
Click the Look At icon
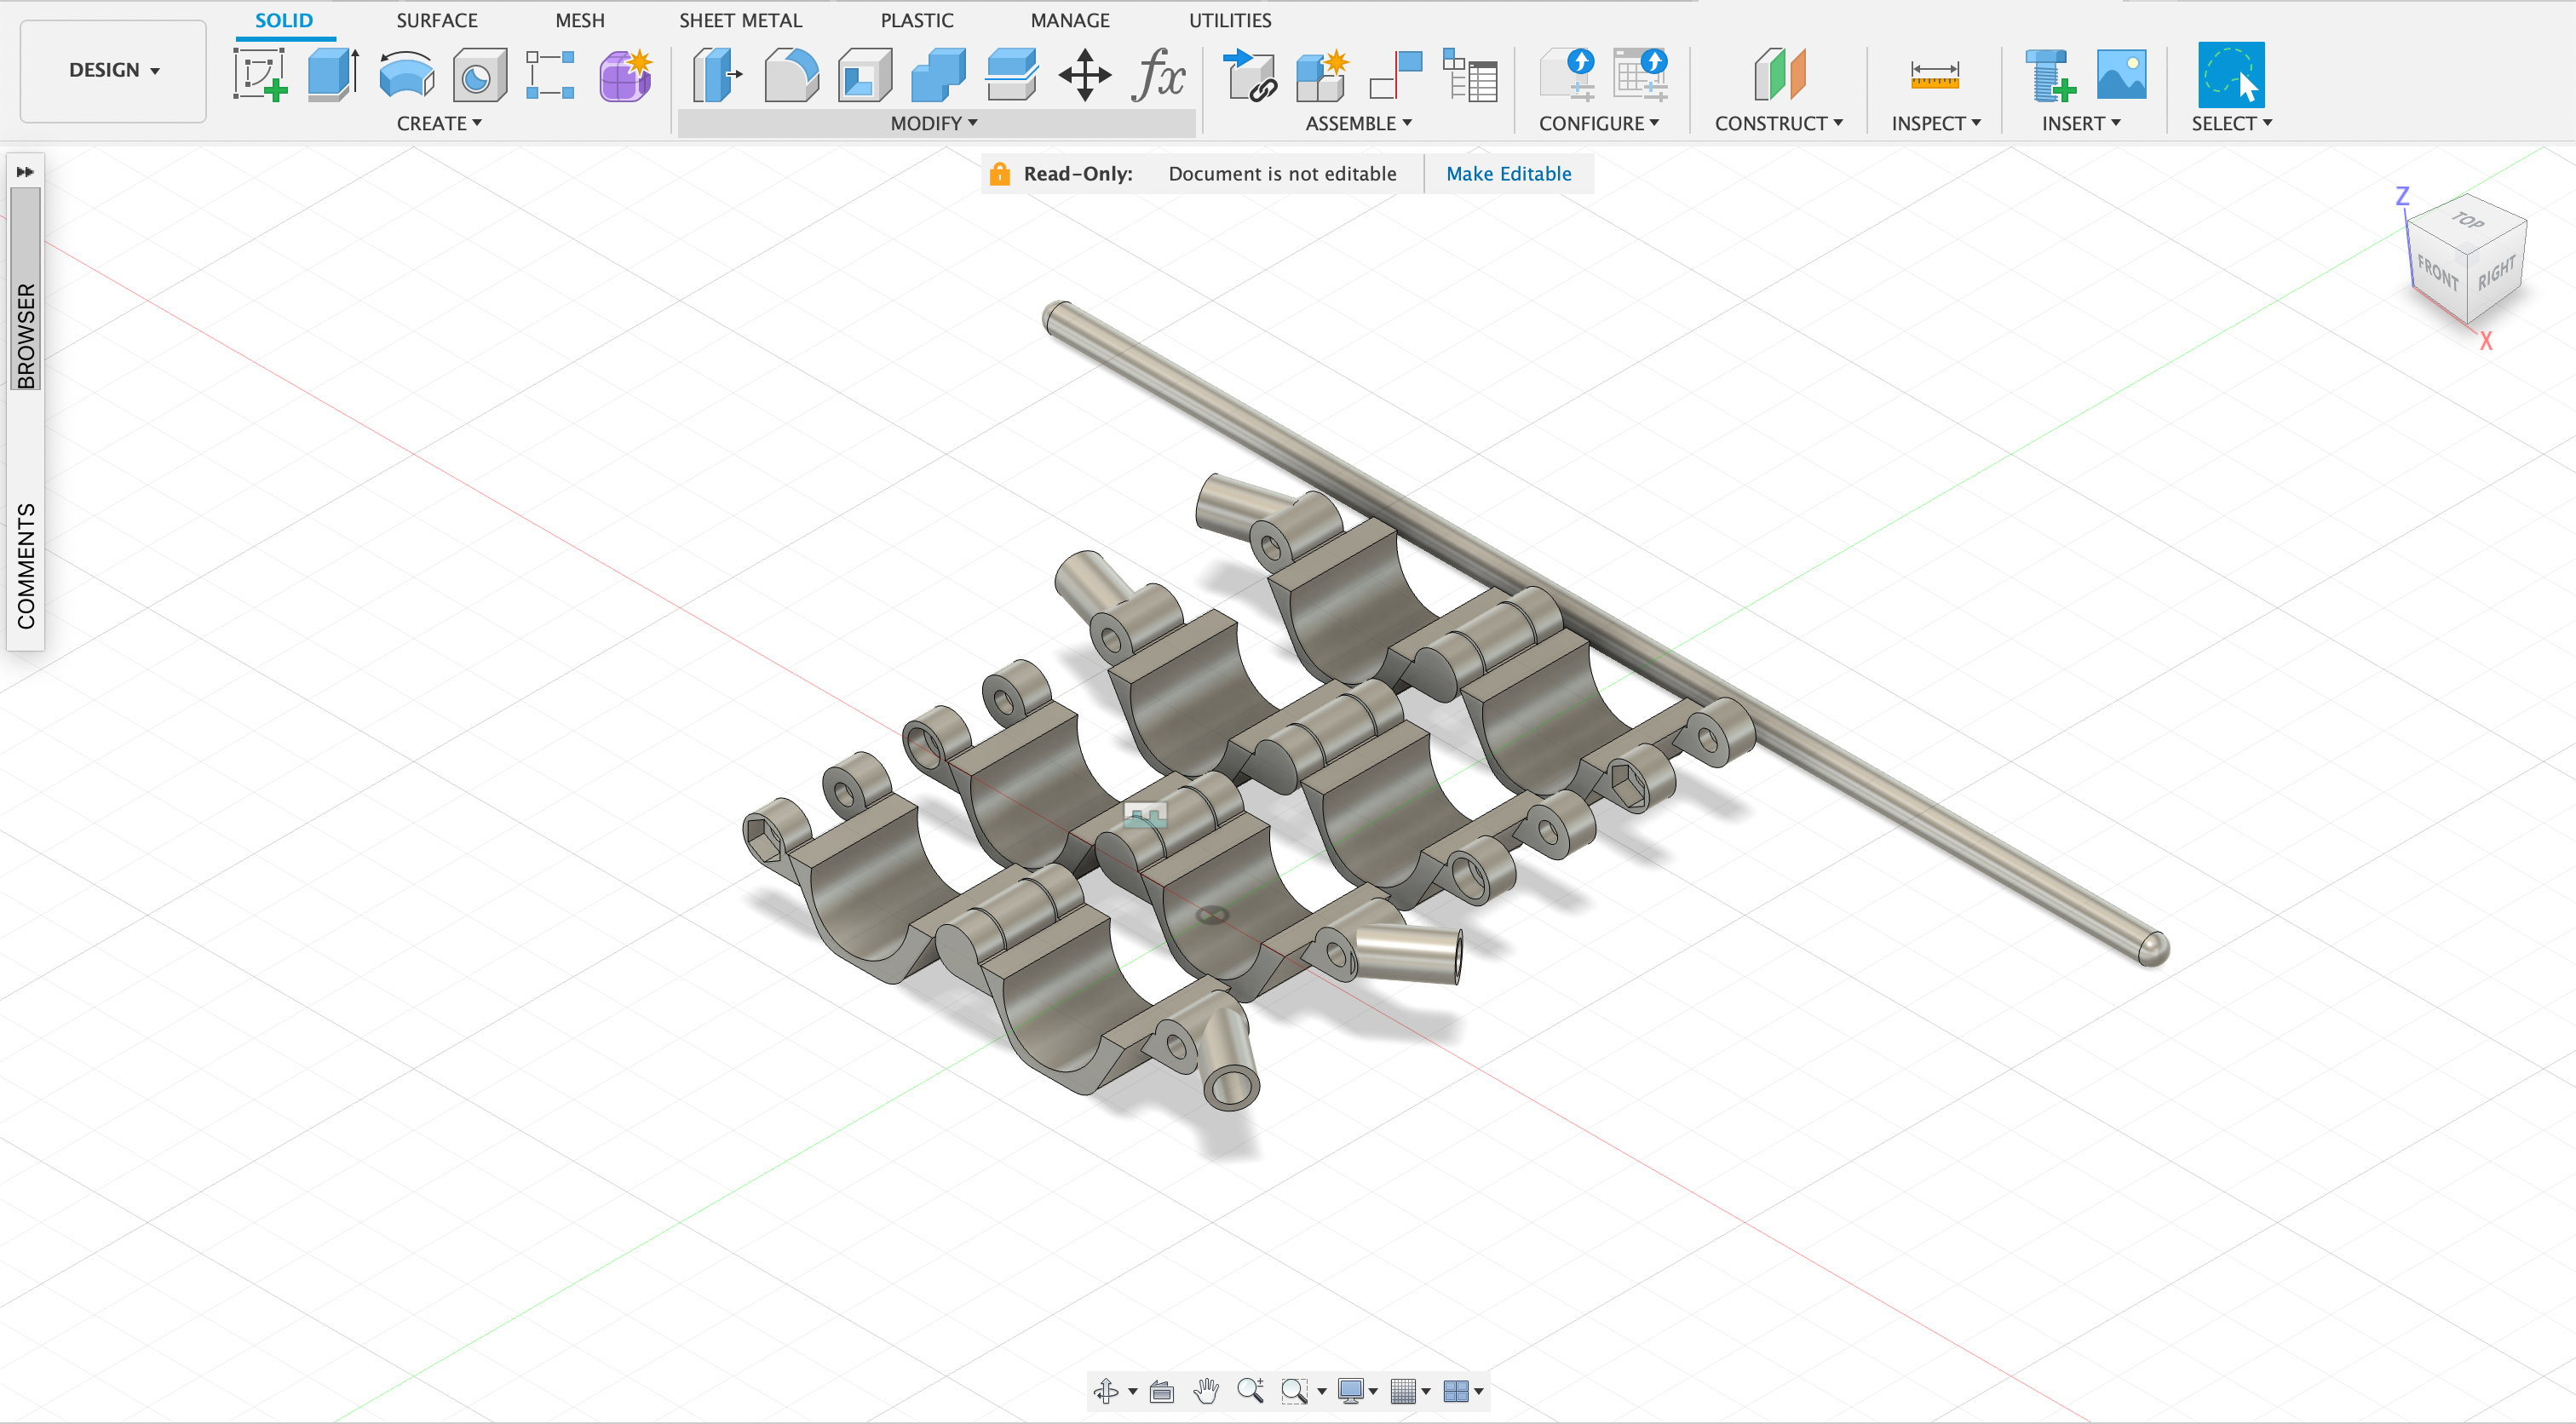pos(1161,1390)
